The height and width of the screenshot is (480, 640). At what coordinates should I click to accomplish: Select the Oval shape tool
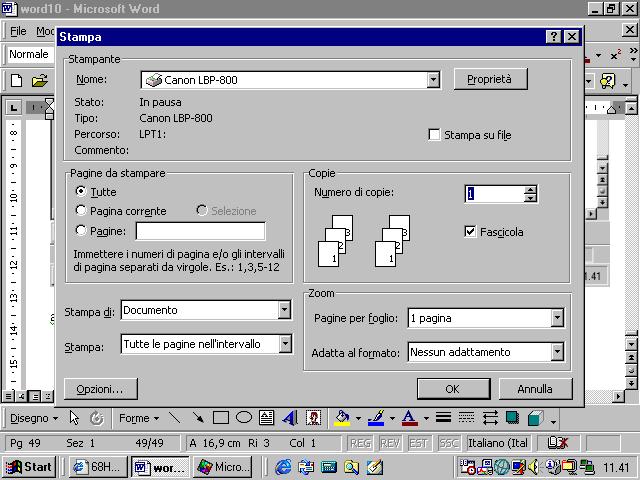pyautogui.click(x=244, y=417)
